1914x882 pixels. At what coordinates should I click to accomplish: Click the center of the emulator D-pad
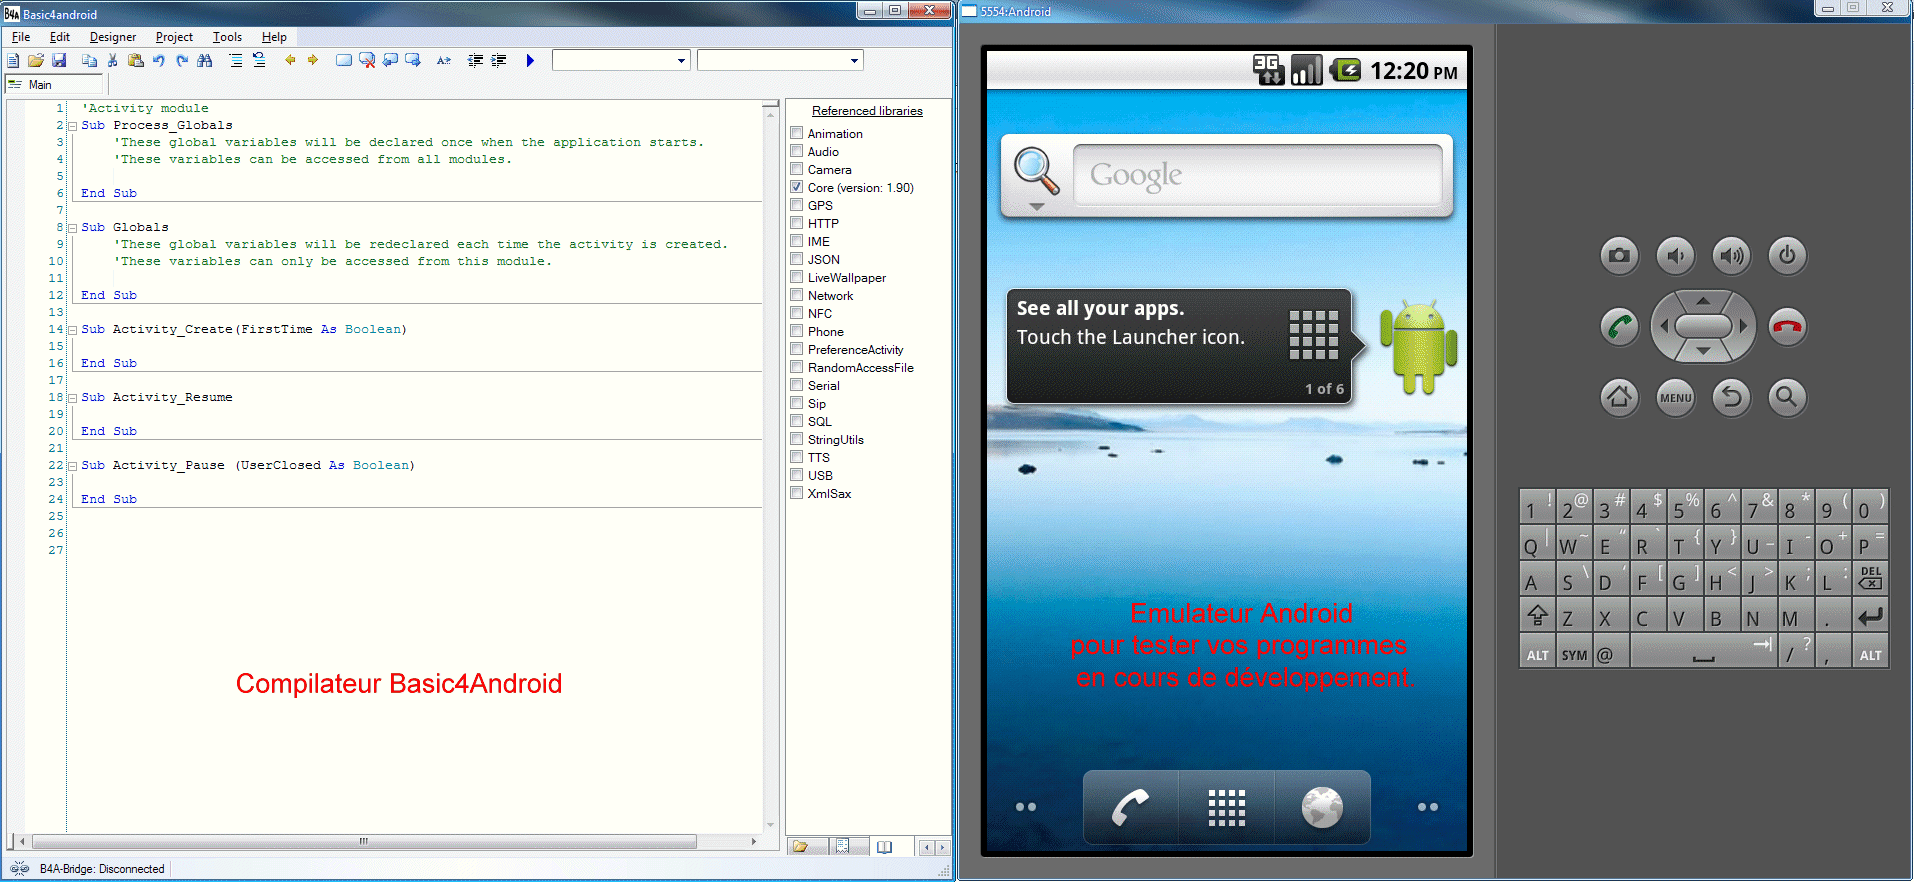[1703, 326]
